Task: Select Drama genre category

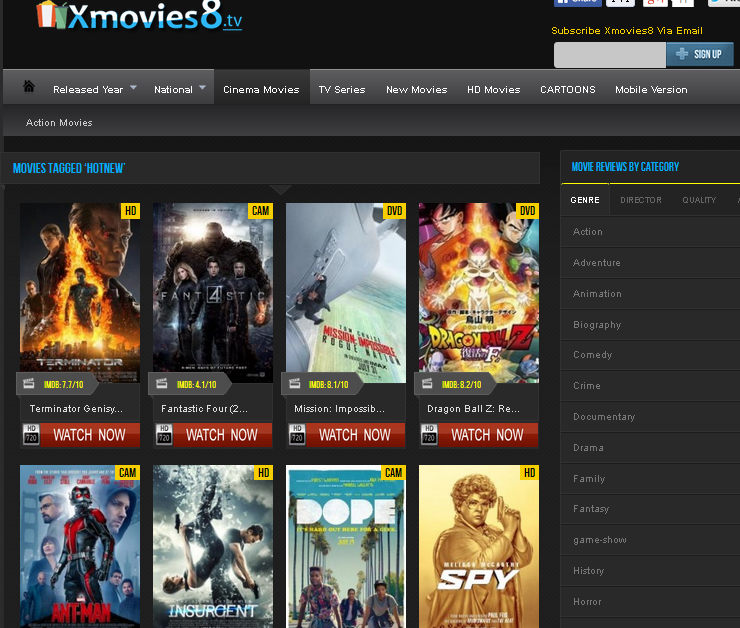Action: tap(588, 448)
